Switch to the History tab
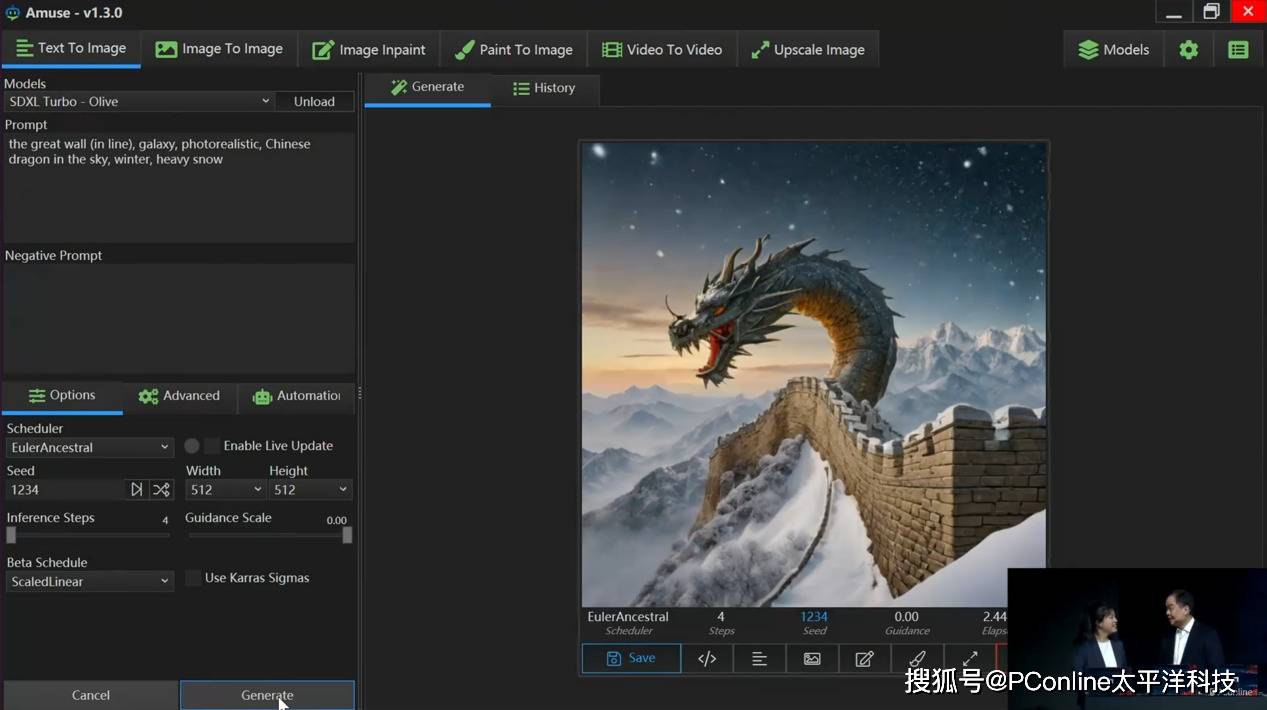1267x710 pixels. [544, 88]
